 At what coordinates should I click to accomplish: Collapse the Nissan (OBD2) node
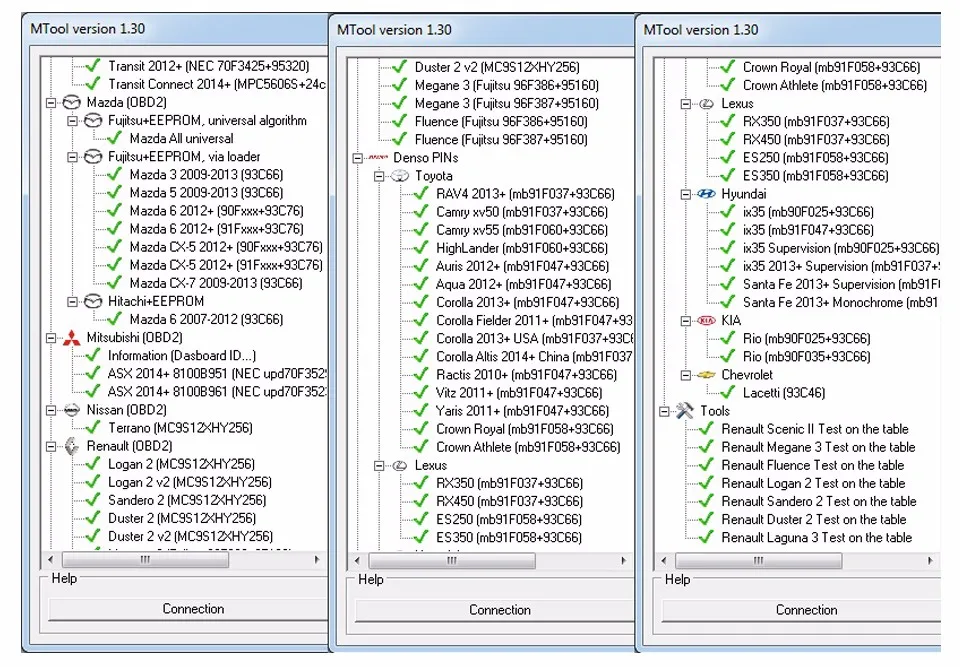[x=51, y=410]
